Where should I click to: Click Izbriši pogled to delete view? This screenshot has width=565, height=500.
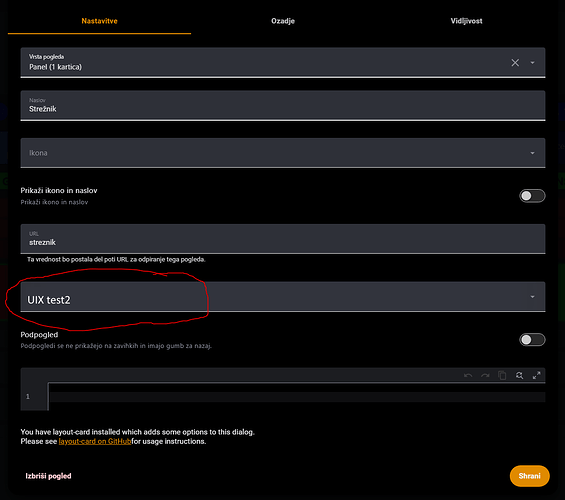pyautogui.click(x=48, y=476)
